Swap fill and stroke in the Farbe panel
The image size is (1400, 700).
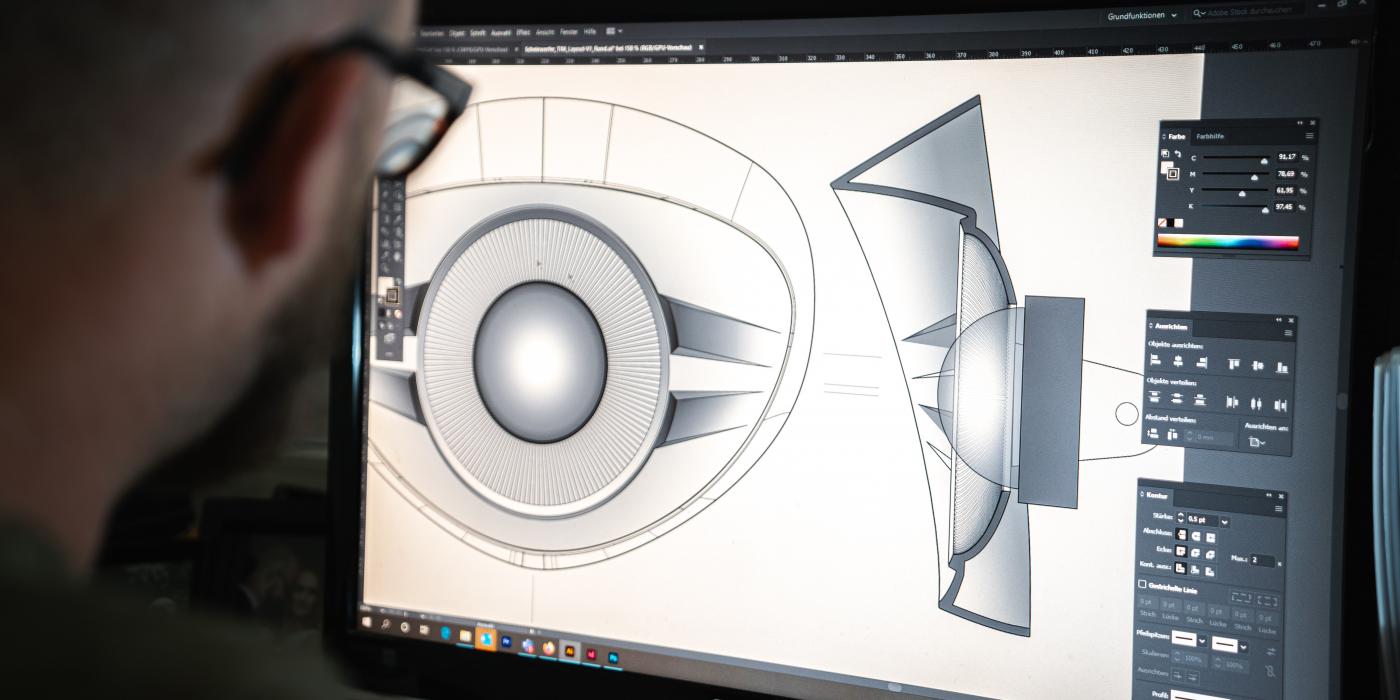(1178, 153)
